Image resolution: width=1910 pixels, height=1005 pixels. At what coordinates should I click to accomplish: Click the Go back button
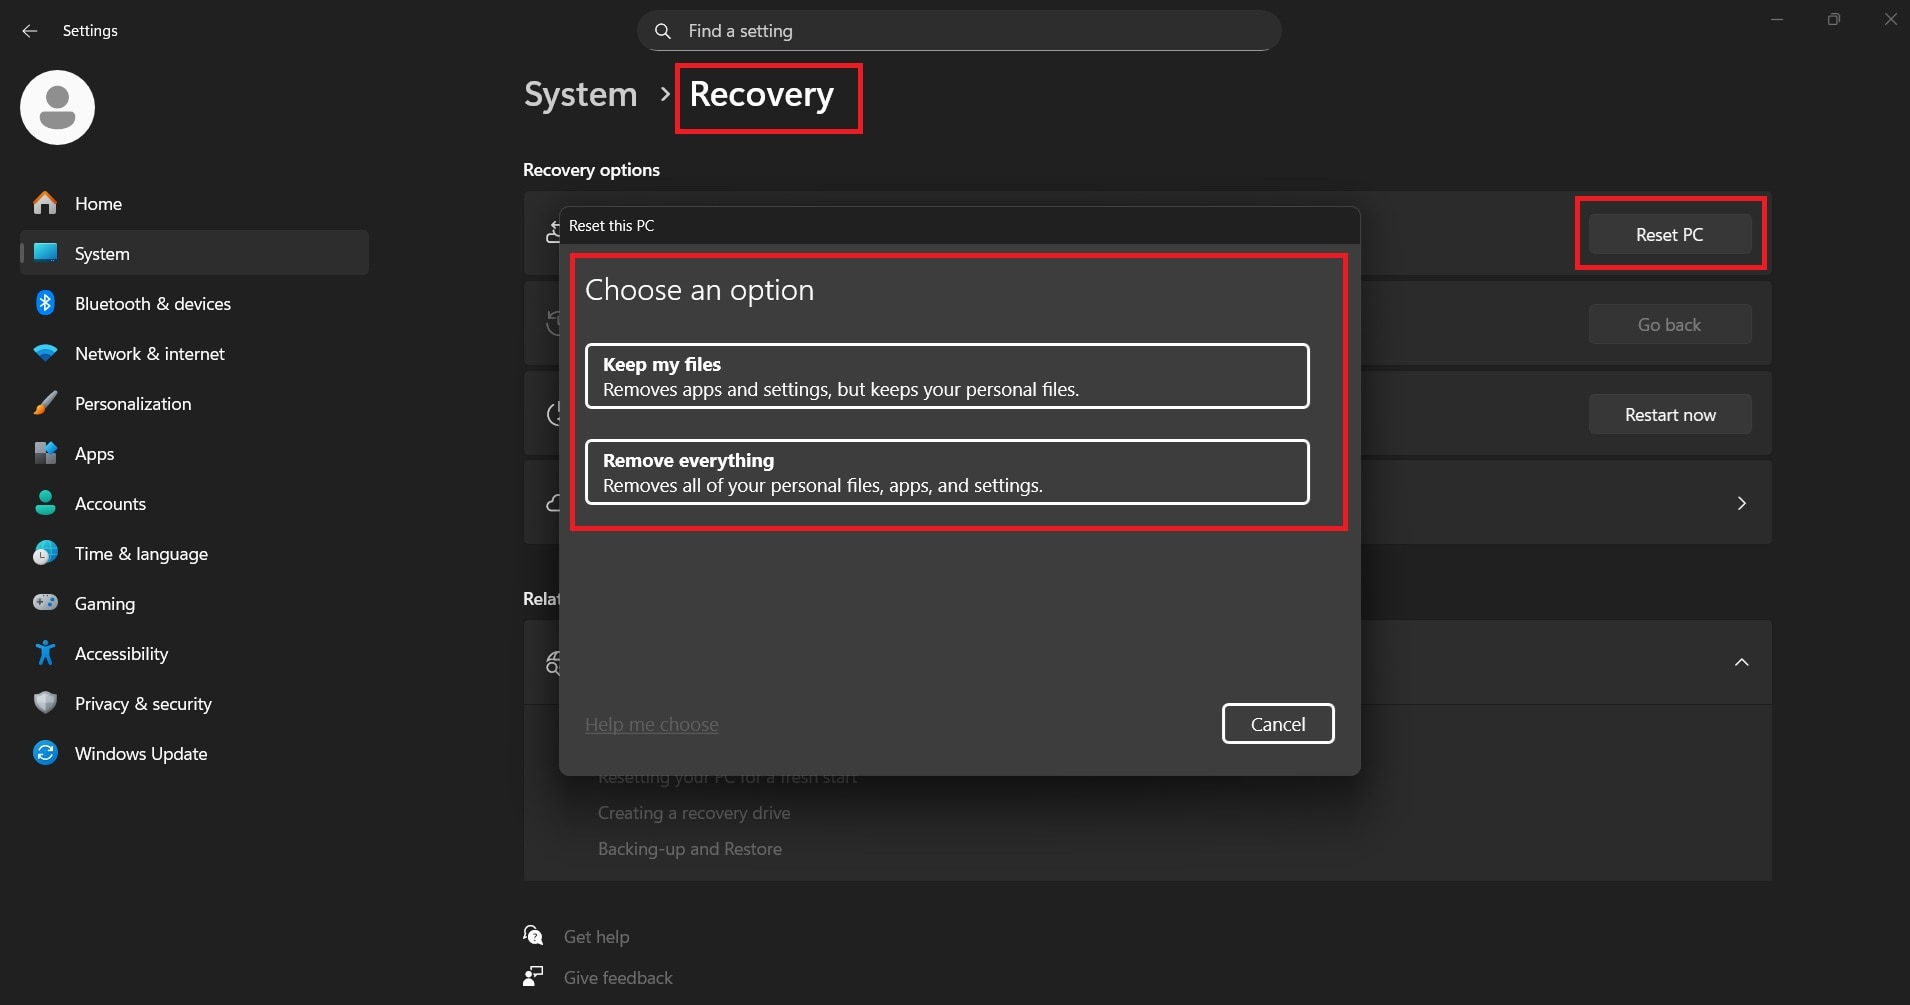click(1669, 324)
